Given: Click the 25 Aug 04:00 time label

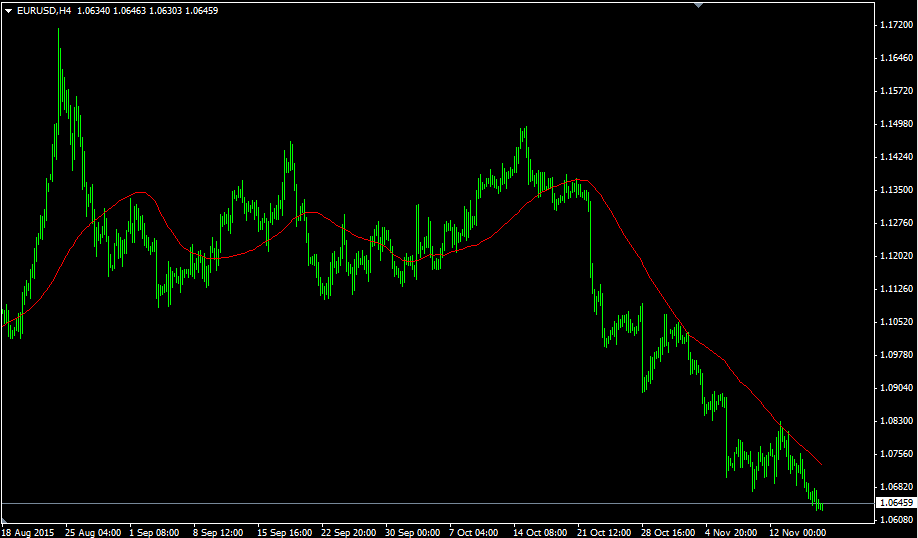Looking at the screenshot, I should [93, 532].
